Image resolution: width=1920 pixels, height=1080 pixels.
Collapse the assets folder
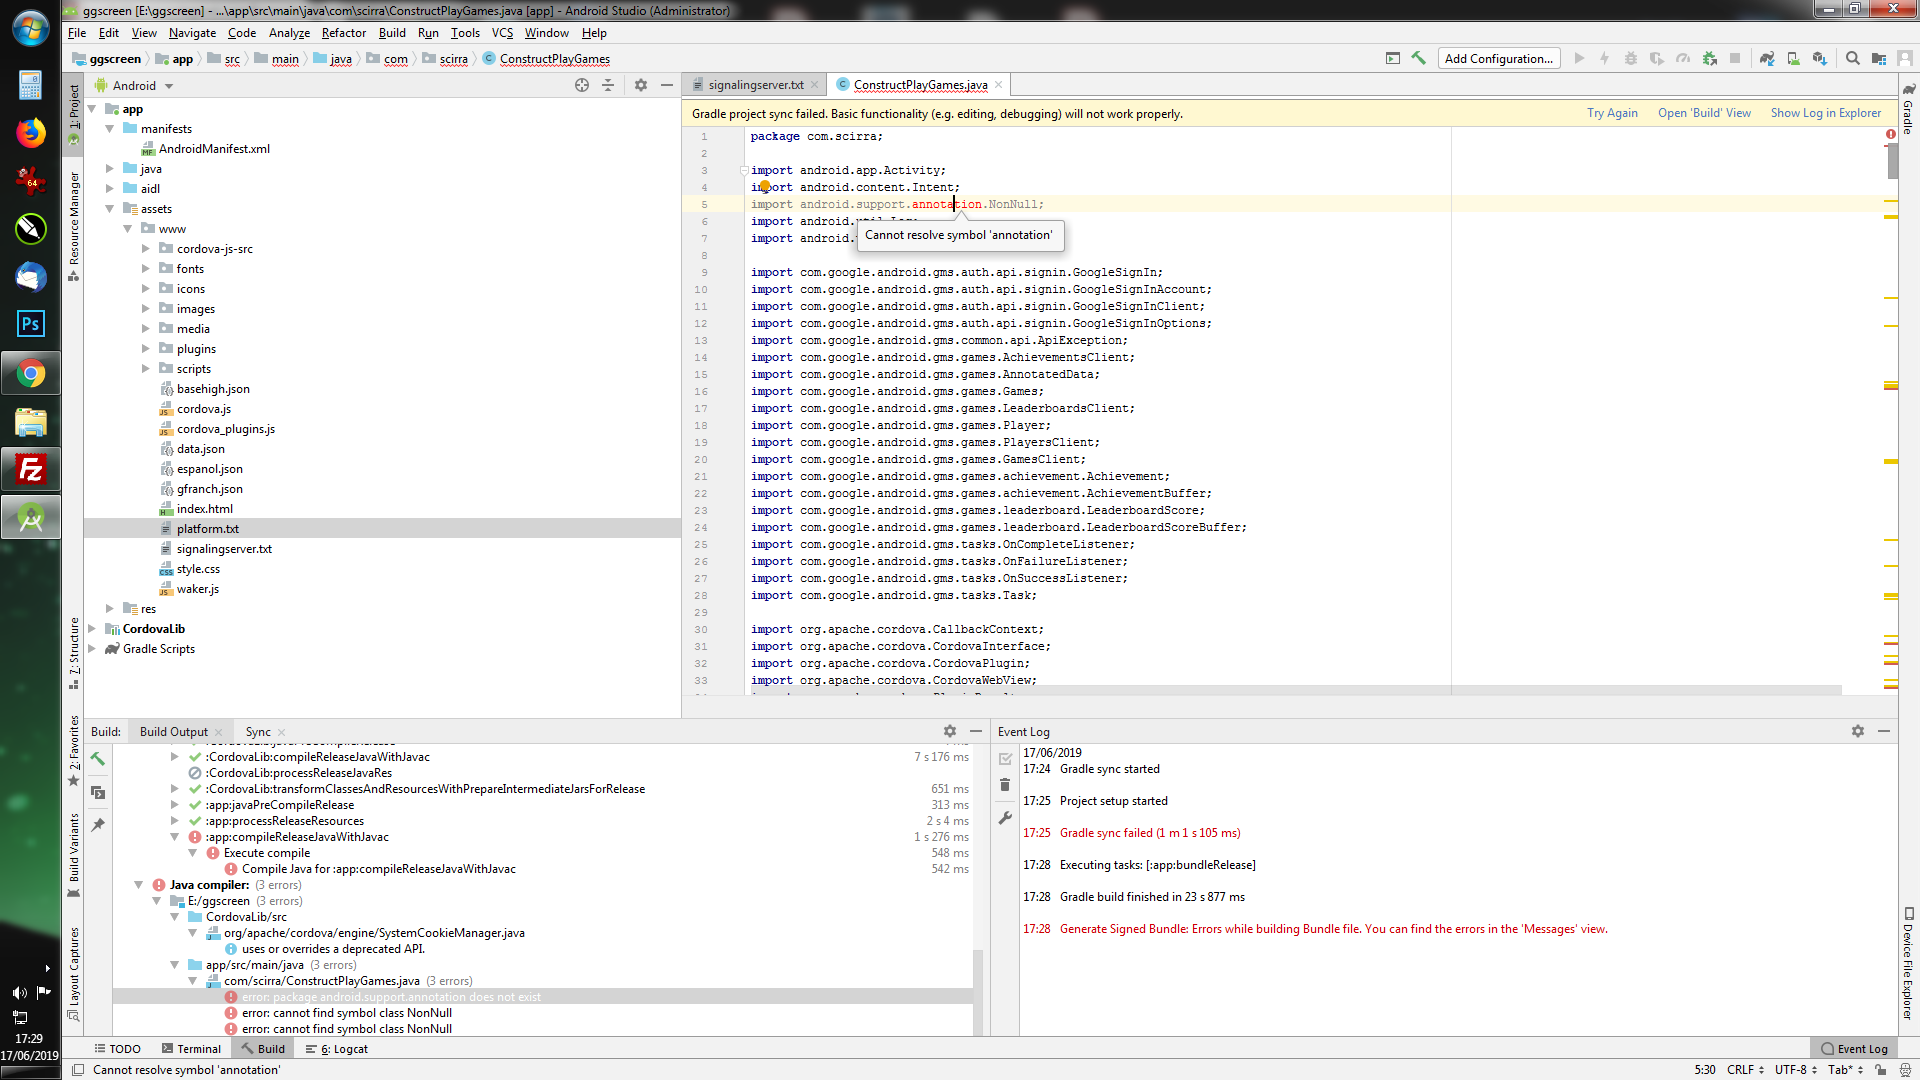click(x=110, y=209)
